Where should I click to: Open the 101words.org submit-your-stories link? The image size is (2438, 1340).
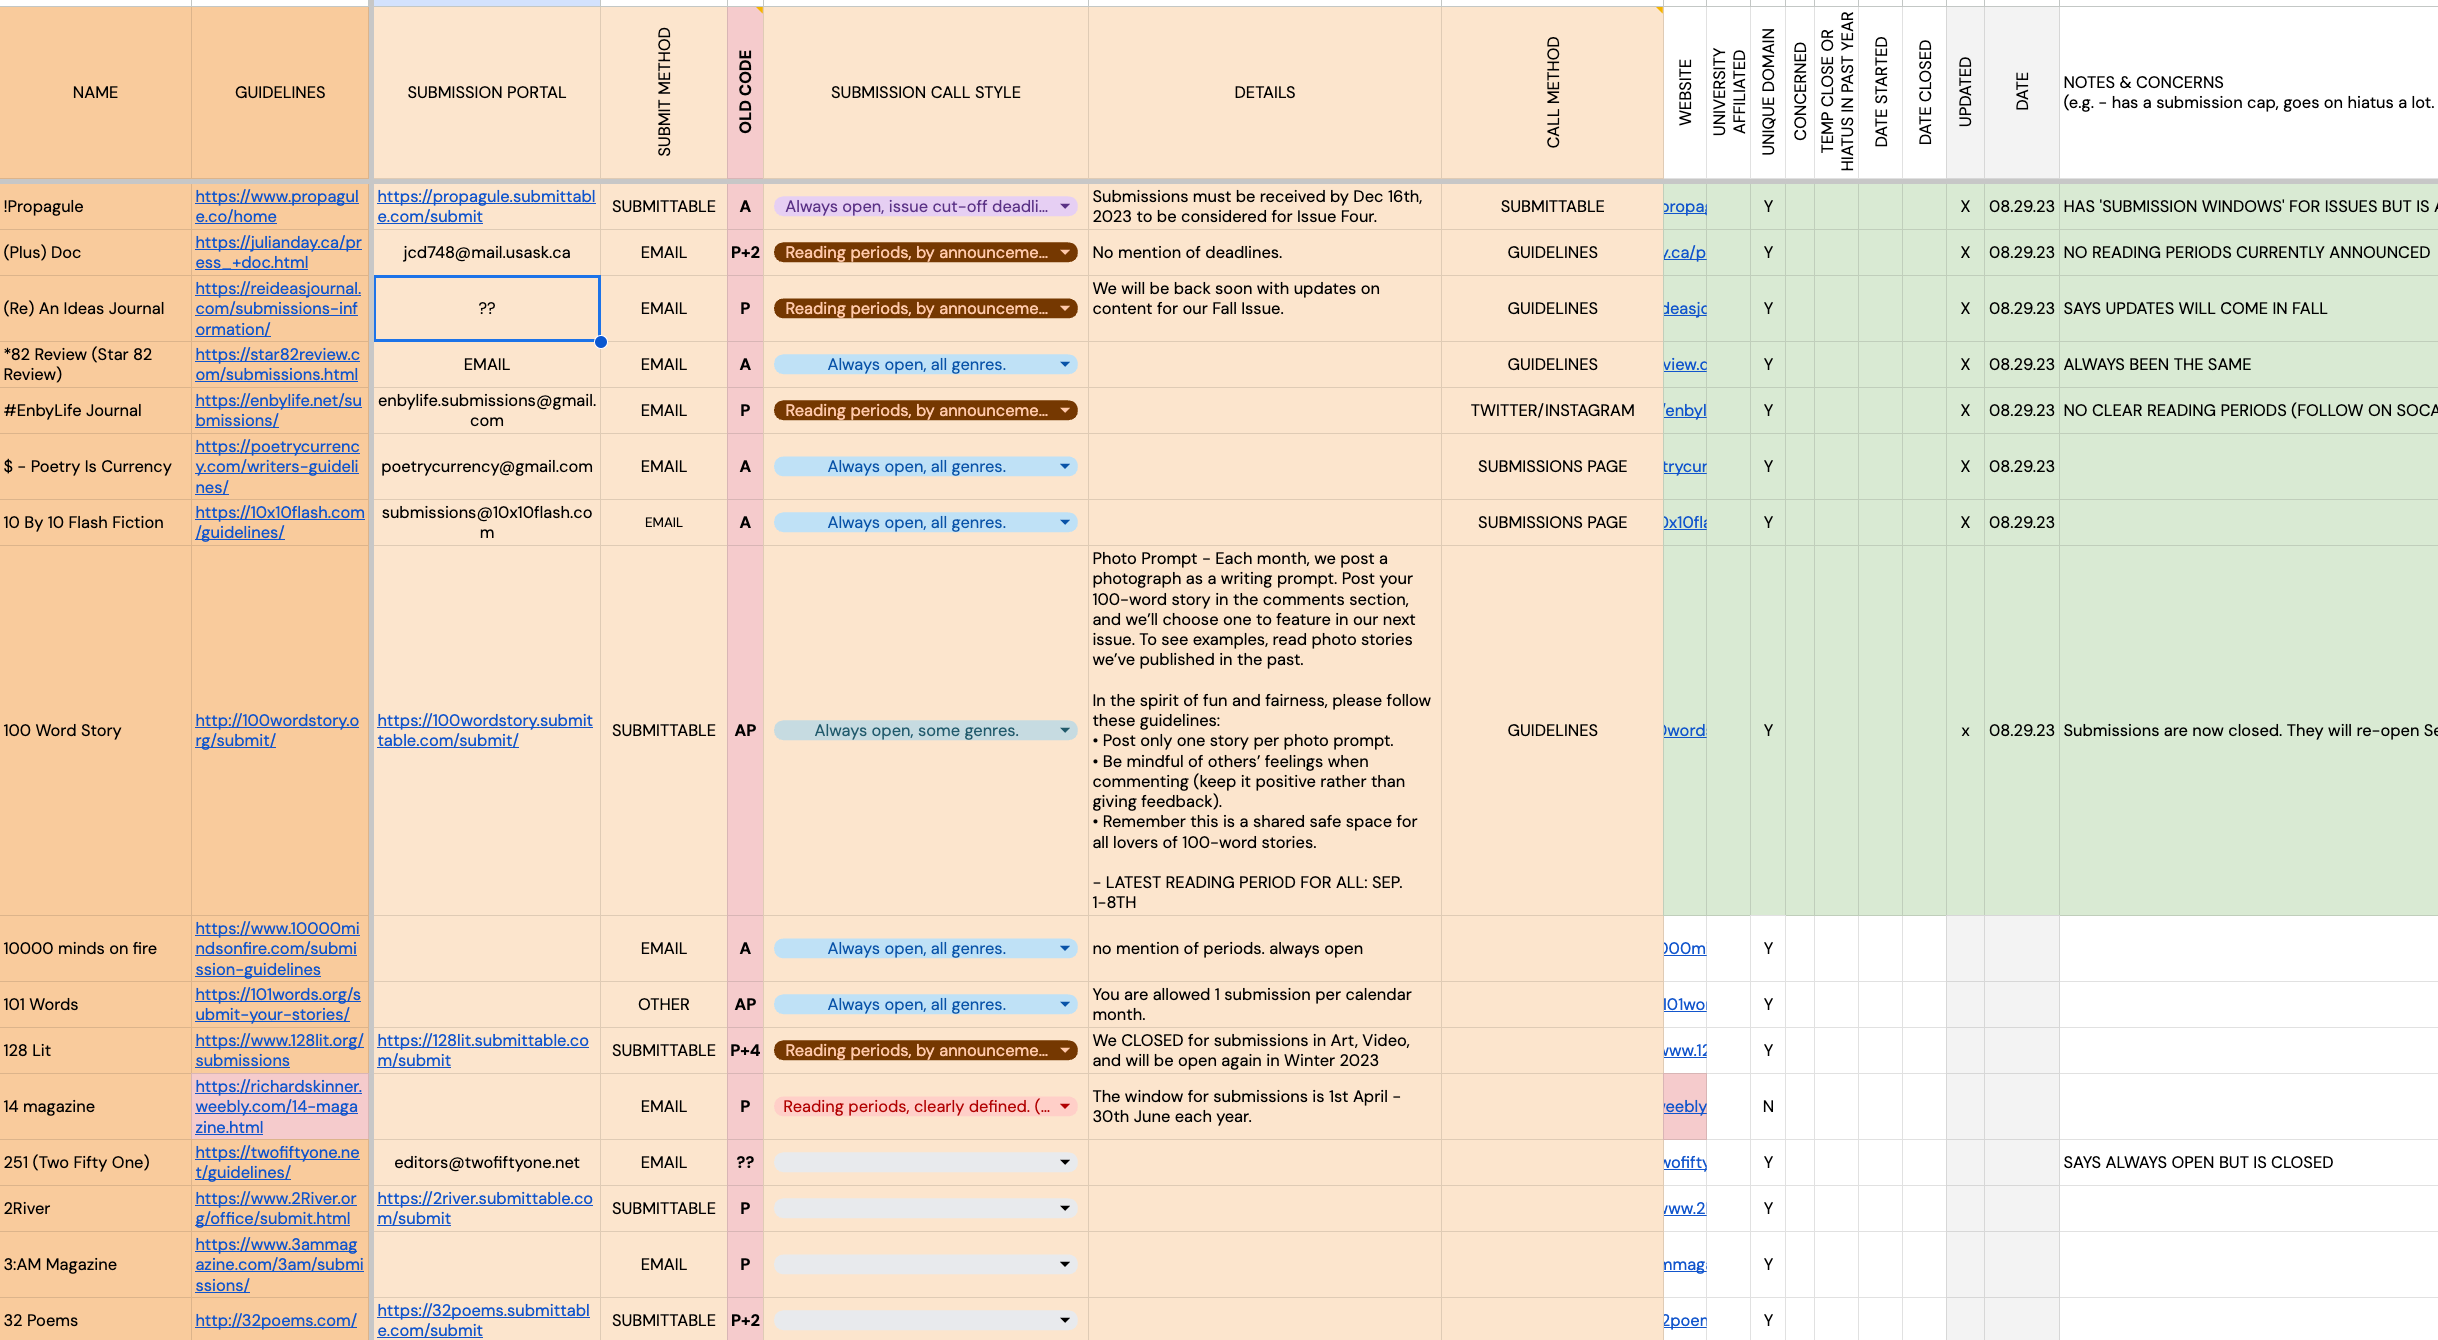point(278,1004)
